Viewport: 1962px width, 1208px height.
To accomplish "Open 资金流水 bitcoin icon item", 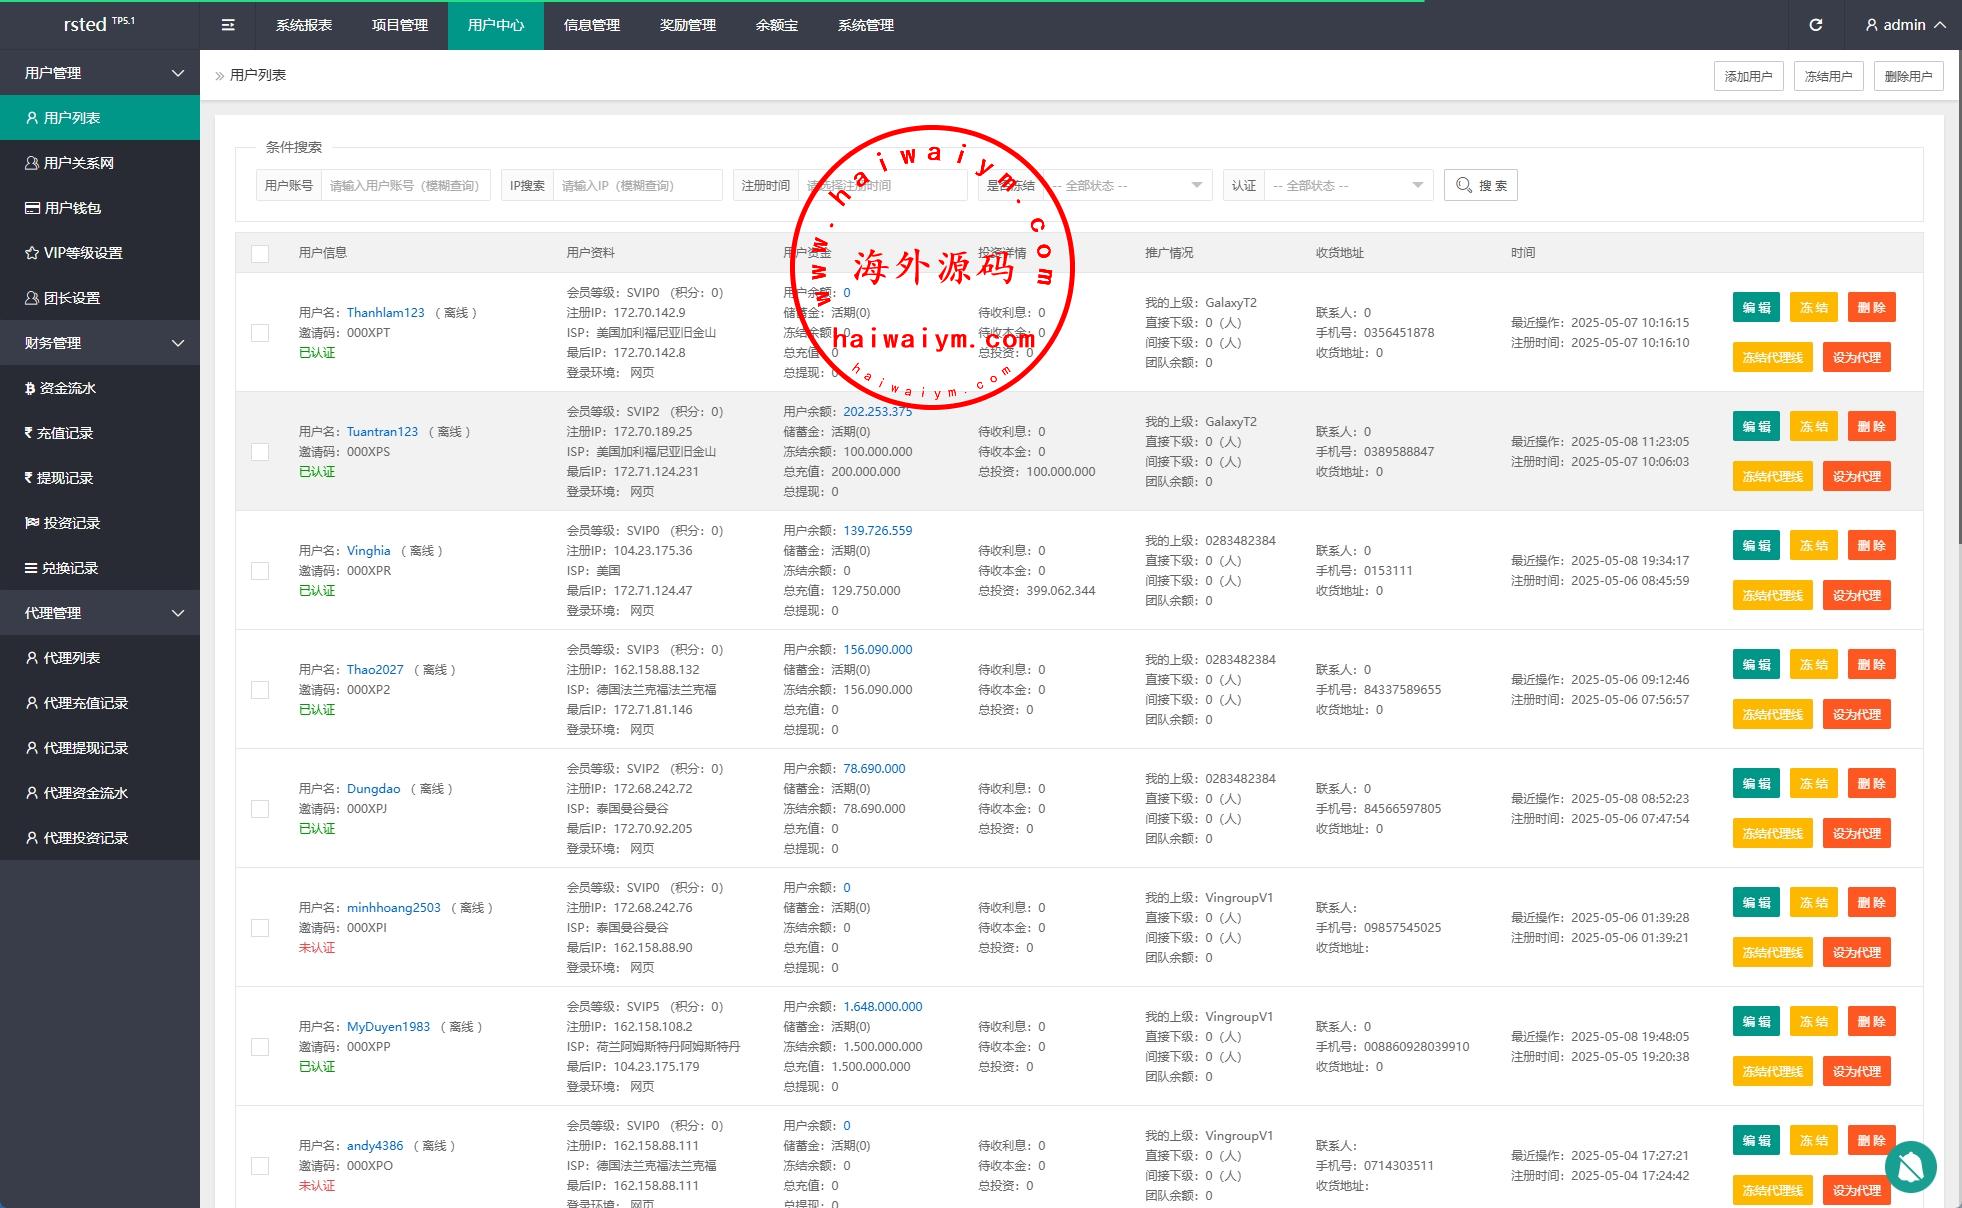I will tap(67, 388).
